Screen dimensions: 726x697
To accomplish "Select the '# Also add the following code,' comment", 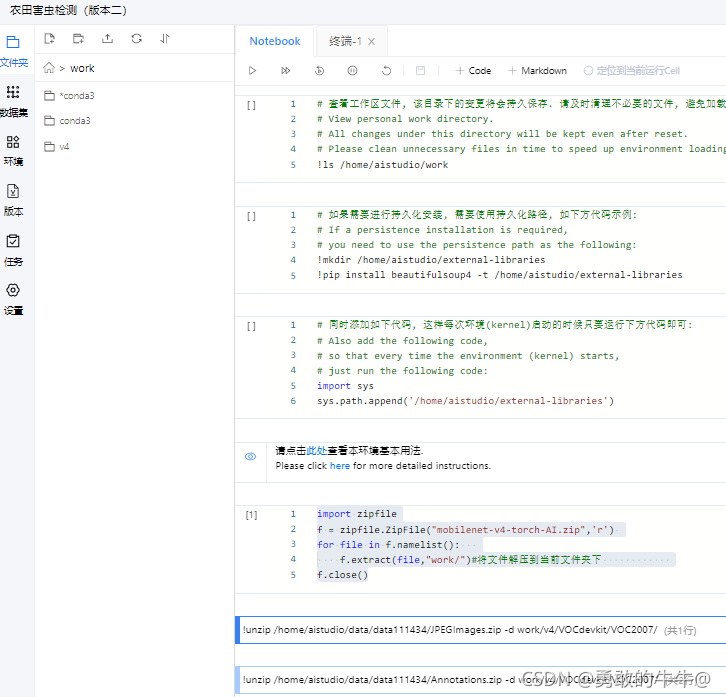I will click(402, 341).
